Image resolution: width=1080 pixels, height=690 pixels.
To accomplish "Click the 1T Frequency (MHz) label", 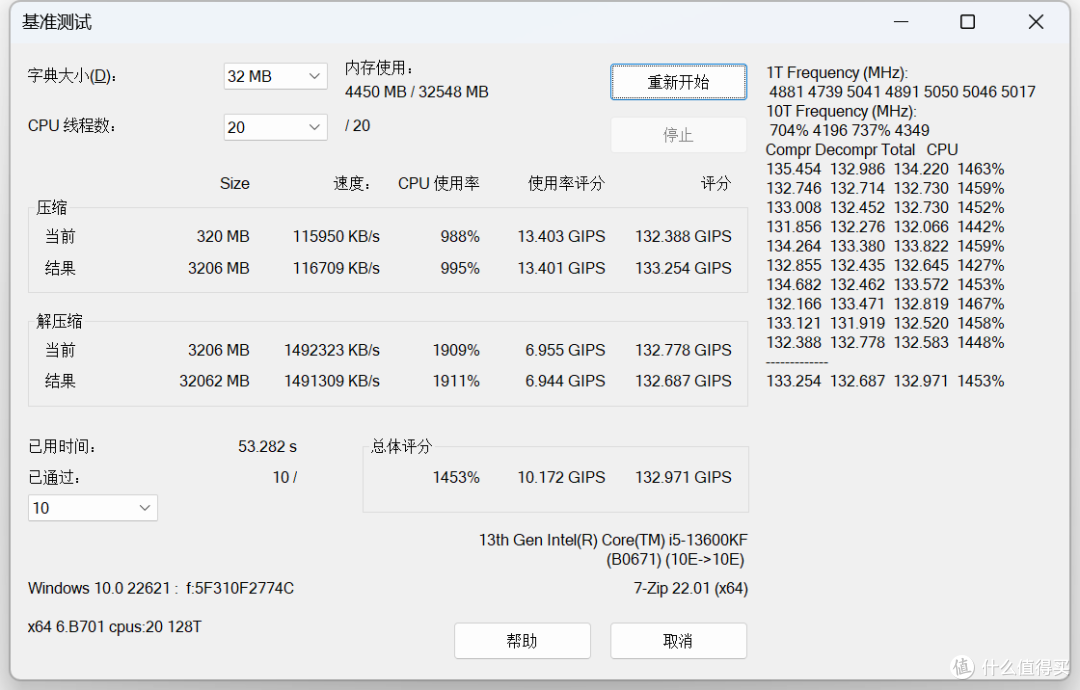I will coord(837,73).
